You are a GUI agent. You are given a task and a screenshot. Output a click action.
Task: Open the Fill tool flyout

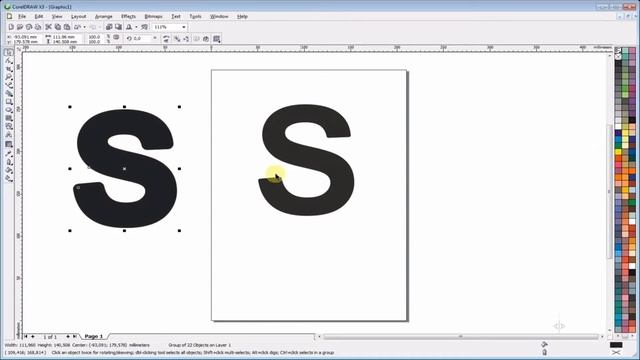[x=9, y=170]
